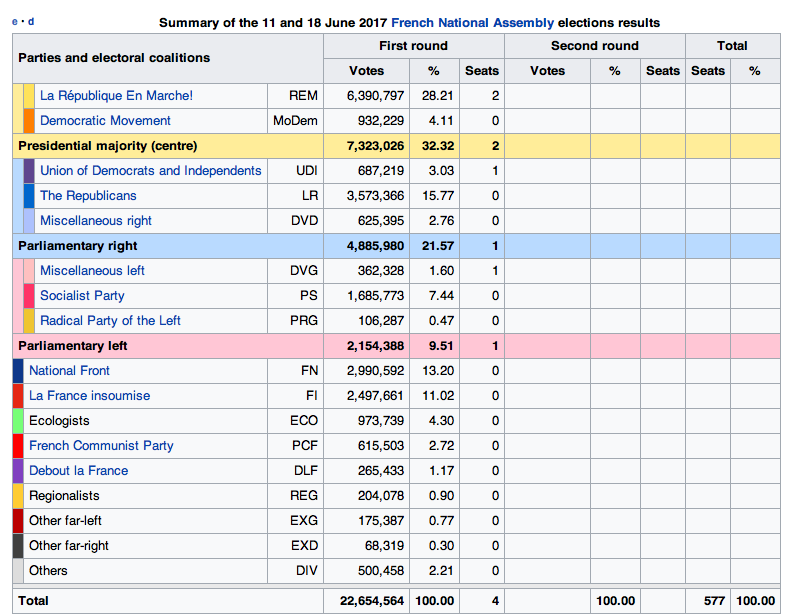Follow the French National Assembly link

[472, 23]
